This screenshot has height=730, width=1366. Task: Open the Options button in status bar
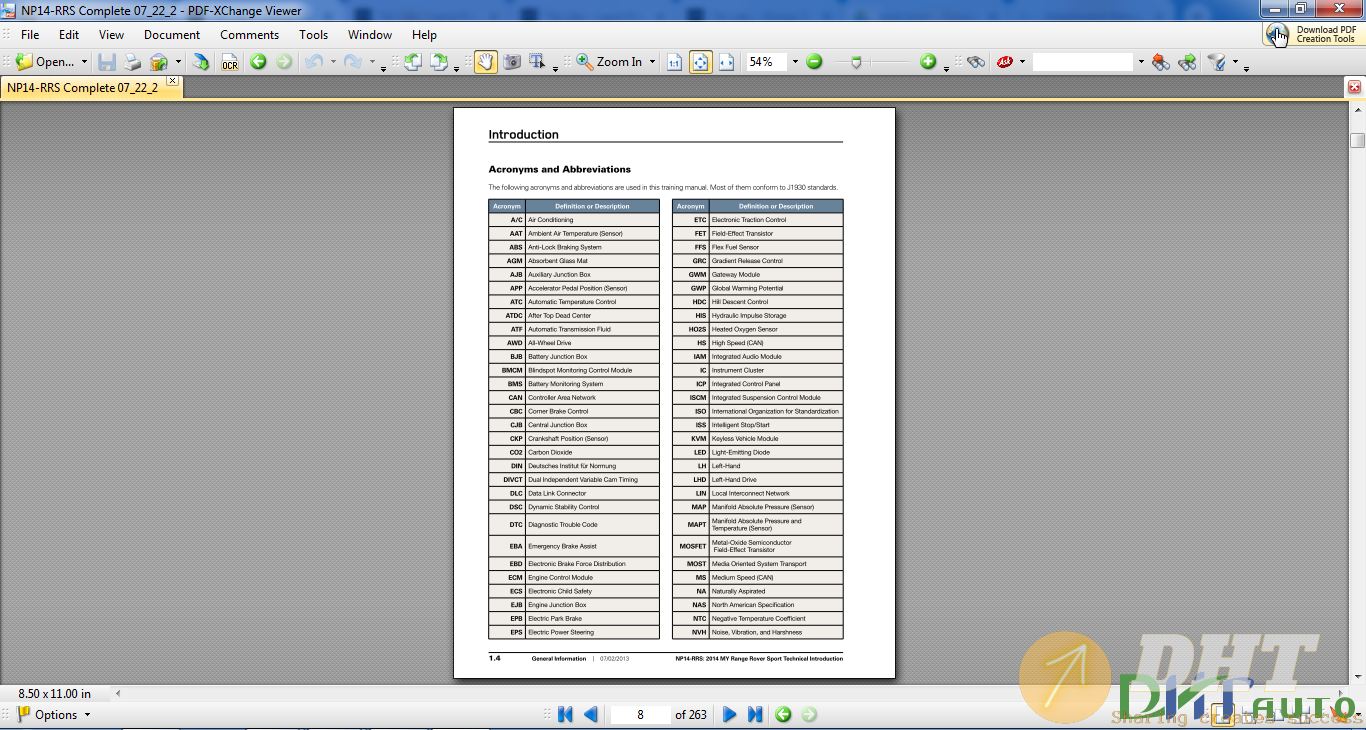[x=54, y=714]
